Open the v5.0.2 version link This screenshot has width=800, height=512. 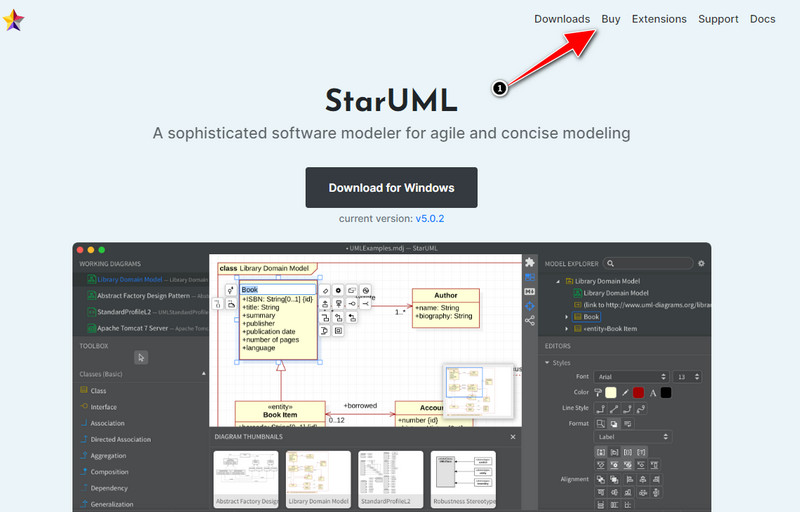click(x=430, y=218)
